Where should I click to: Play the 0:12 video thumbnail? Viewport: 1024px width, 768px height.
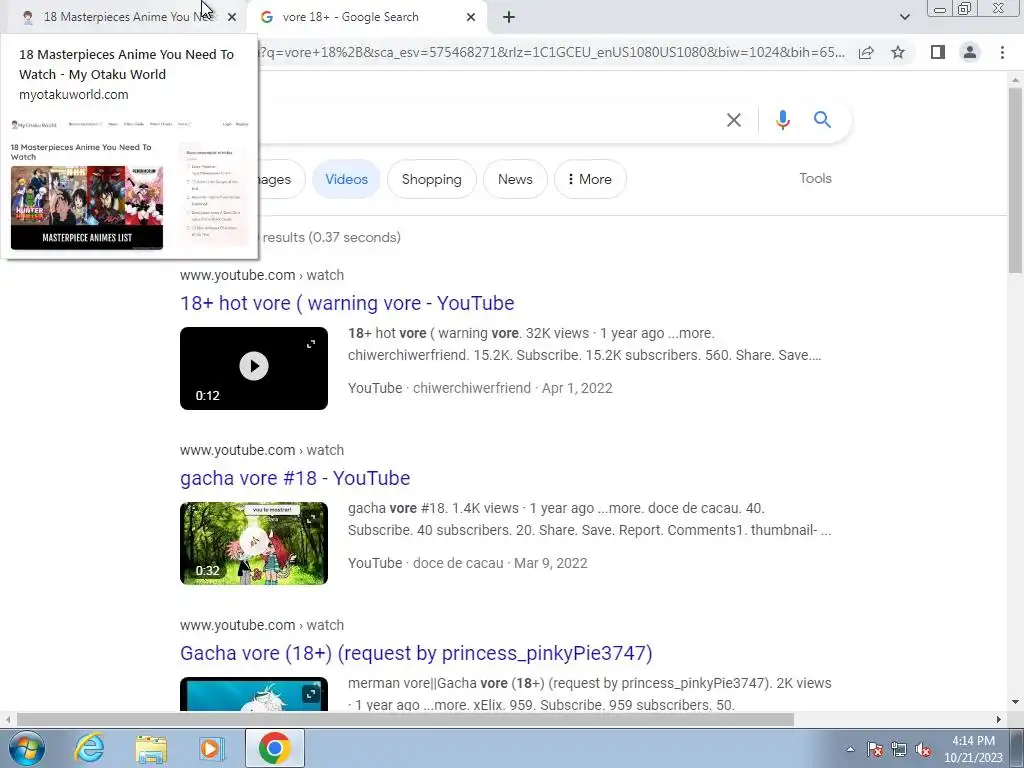click(254, 366)
